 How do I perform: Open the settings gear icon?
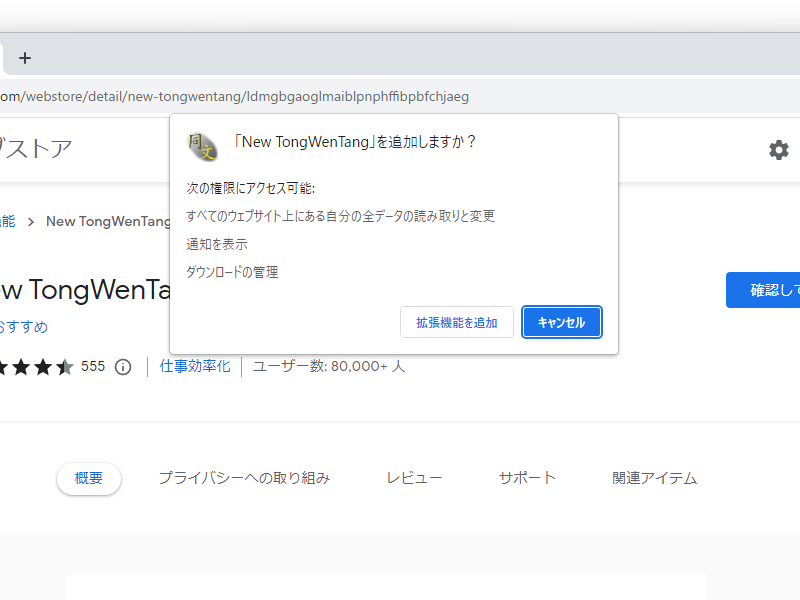coord(779,149)
